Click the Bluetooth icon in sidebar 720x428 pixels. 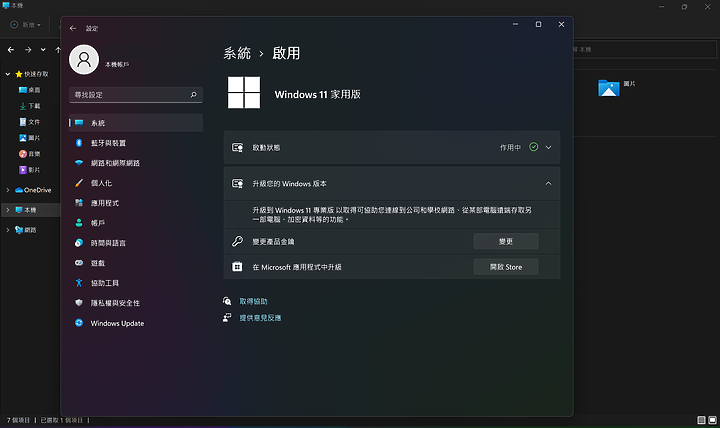[79, 143]
